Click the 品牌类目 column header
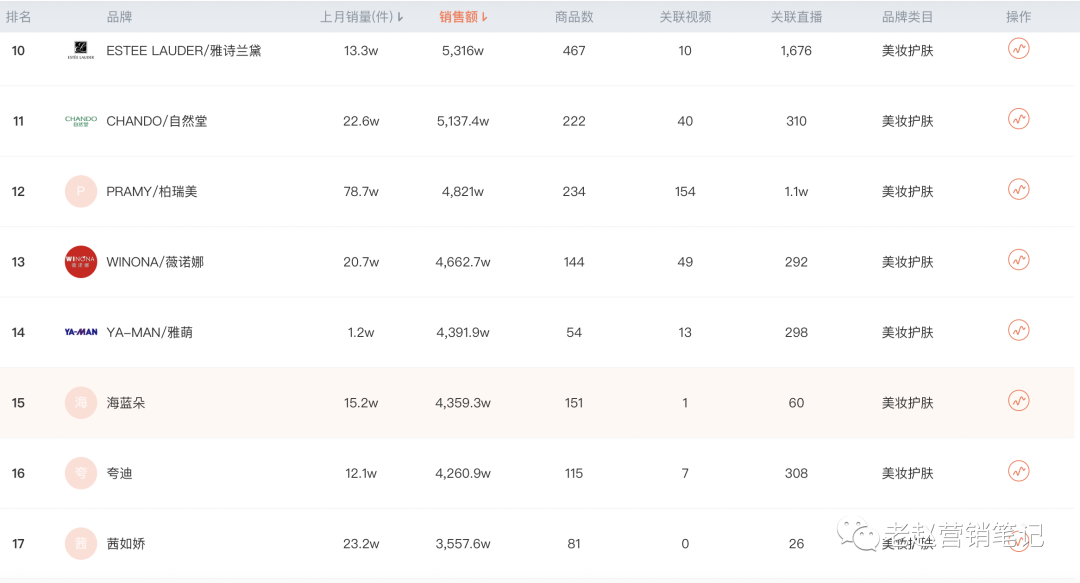 (907, 17)
